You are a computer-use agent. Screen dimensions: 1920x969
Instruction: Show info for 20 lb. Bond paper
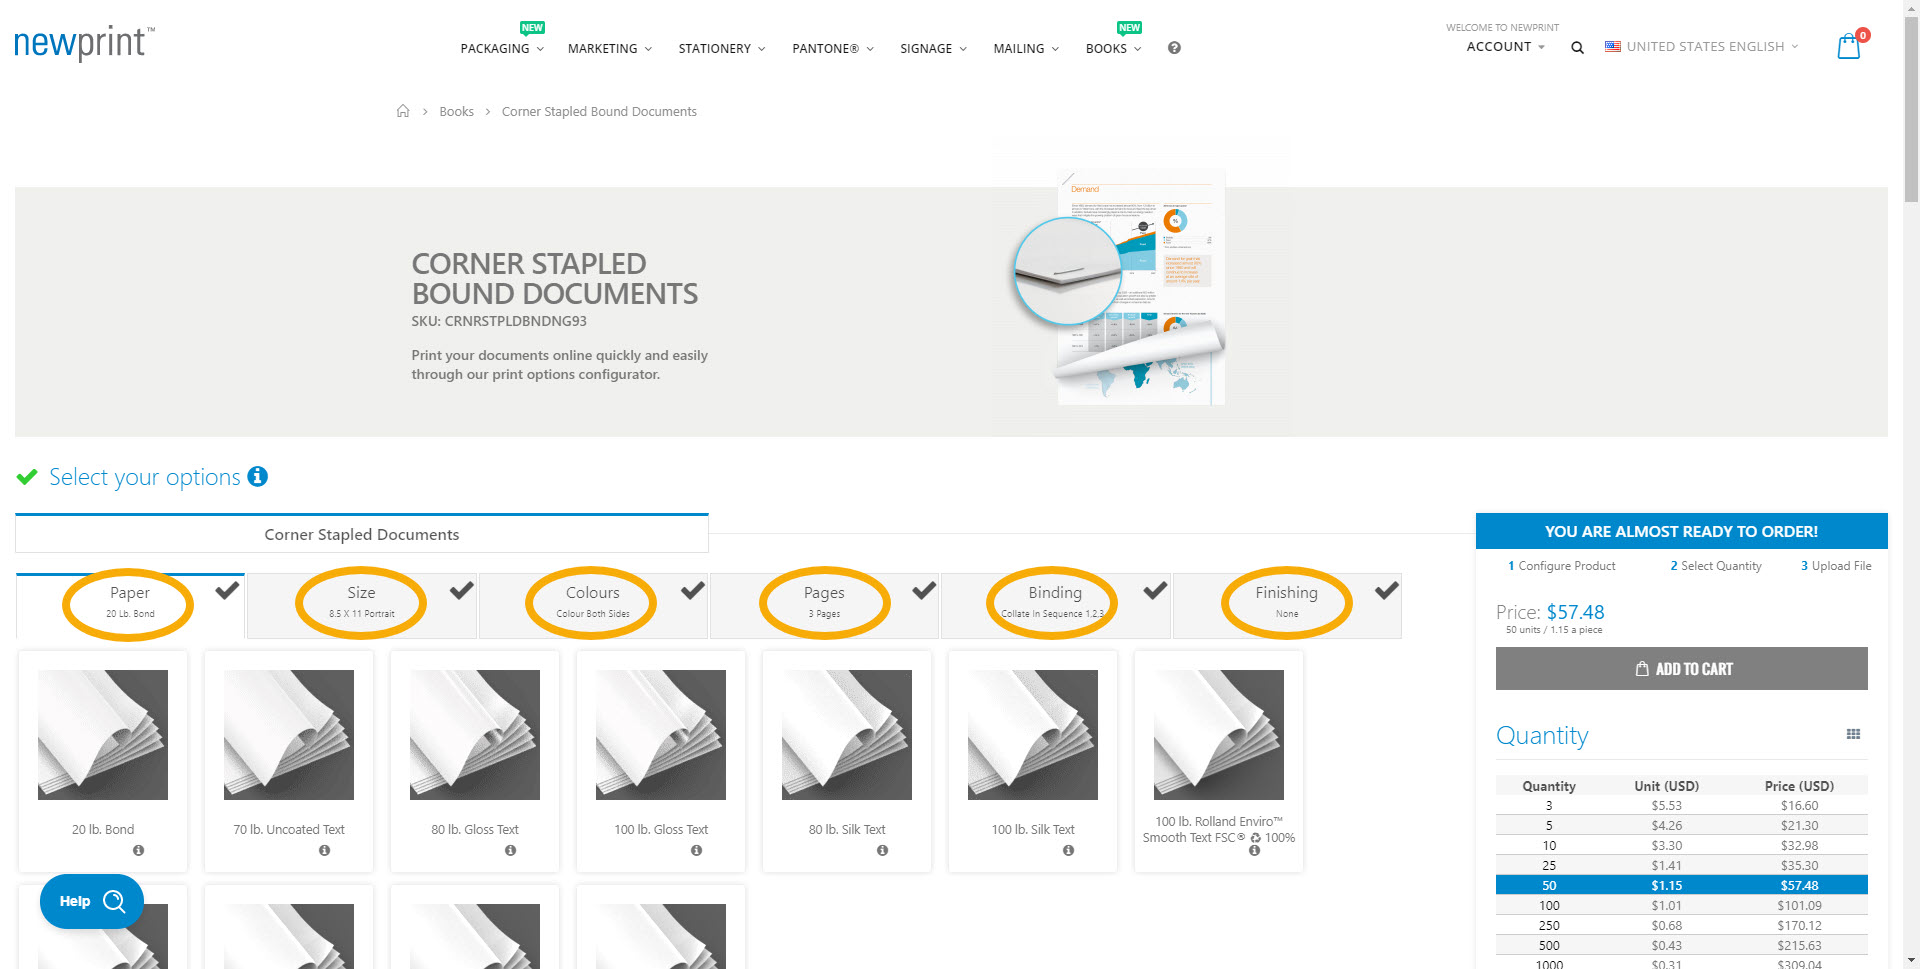139,850
